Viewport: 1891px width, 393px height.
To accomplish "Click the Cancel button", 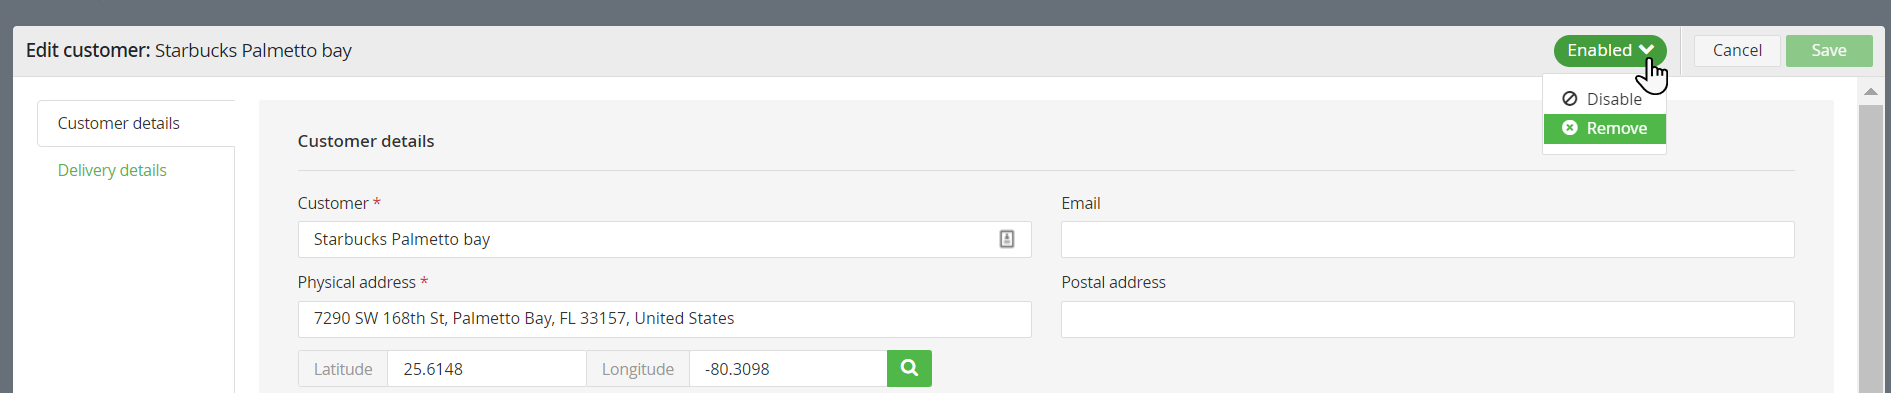I will tap(1737, 50).
